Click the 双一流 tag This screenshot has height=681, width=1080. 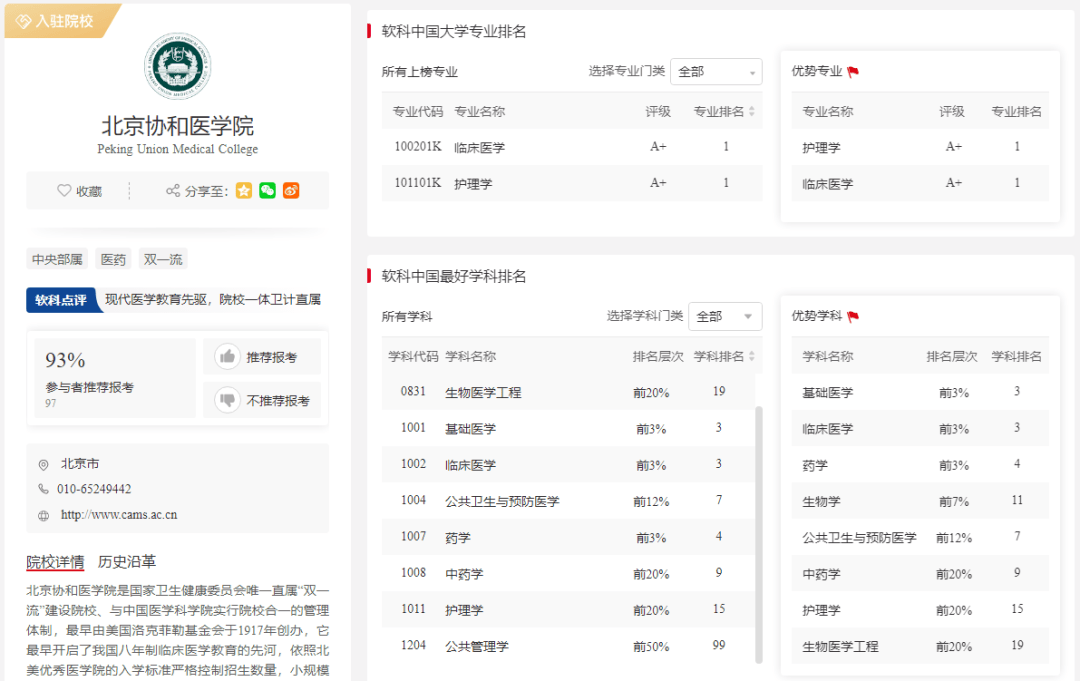point(163,260)
